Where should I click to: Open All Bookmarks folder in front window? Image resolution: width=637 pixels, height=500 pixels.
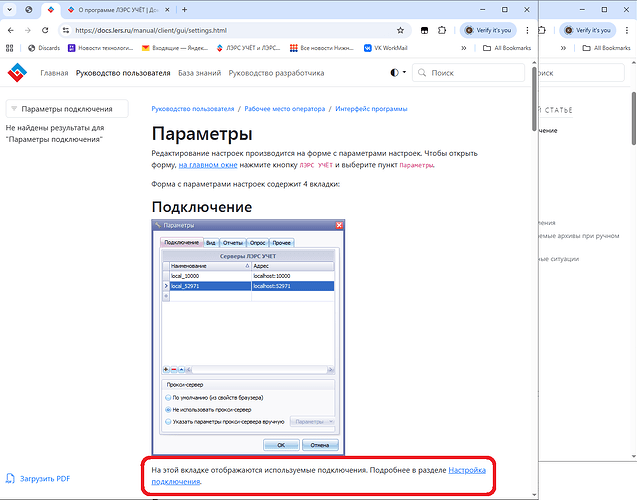point(507,48)
